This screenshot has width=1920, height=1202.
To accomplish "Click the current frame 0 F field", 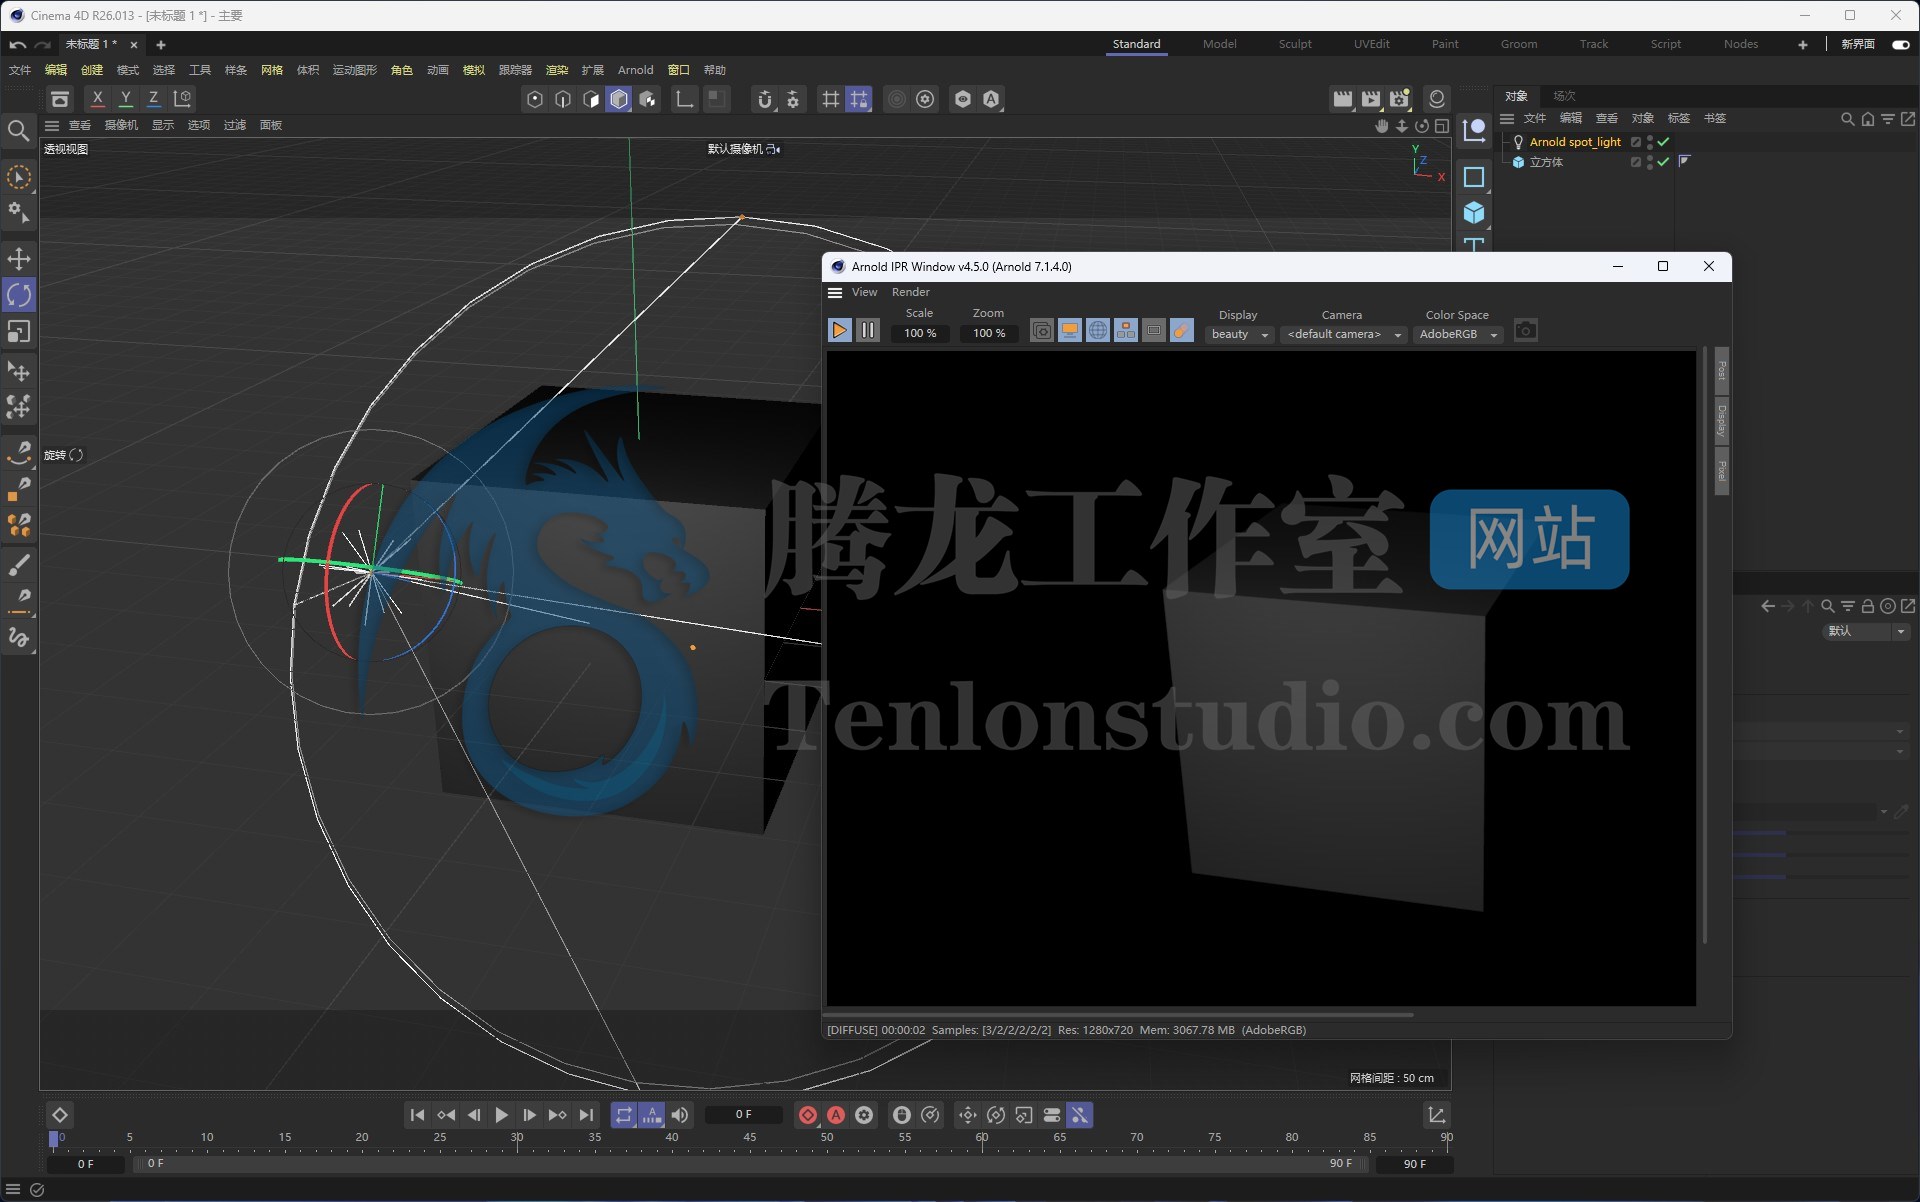I will (x=744, y=1114).
